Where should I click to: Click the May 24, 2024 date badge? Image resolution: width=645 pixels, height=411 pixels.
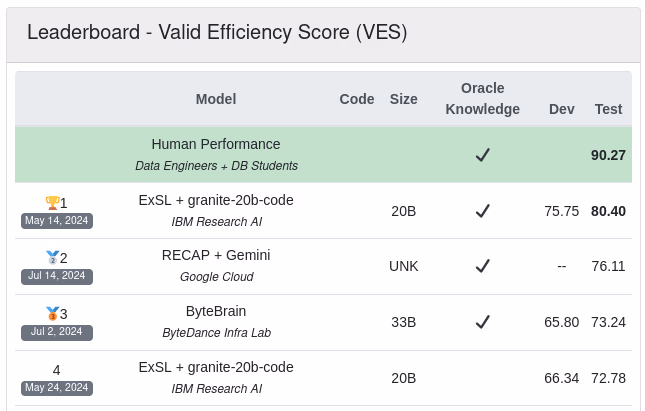pos(57,388)
